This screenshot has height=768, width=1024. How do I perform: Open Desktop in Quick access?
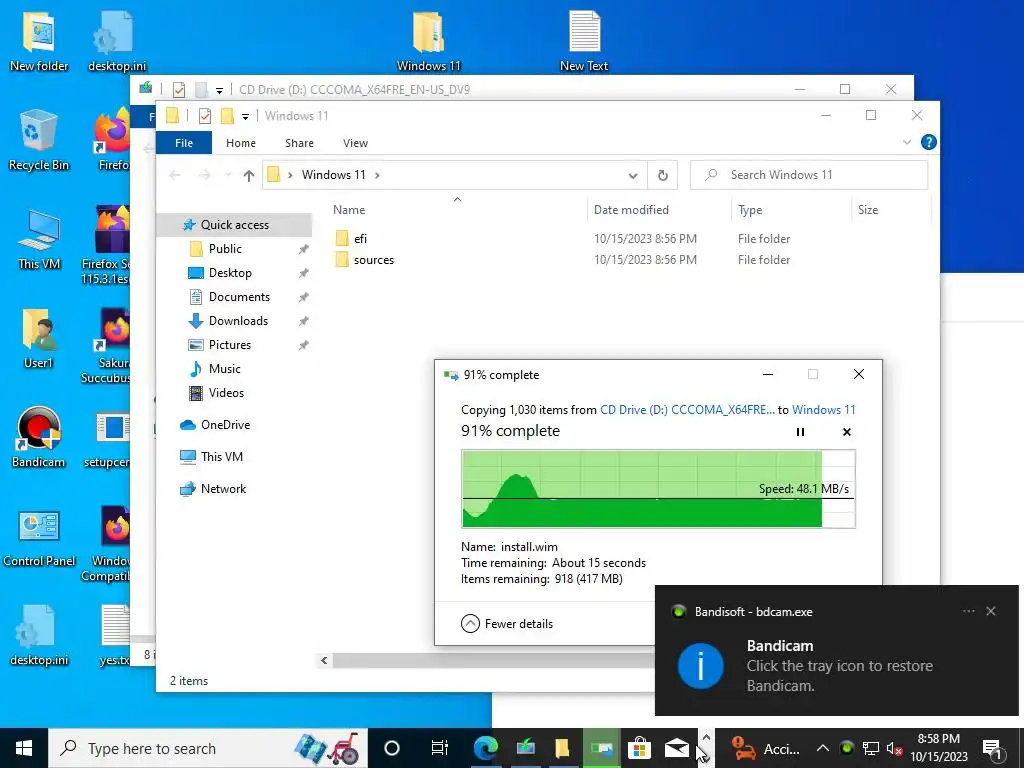click(x=230, y=273)
